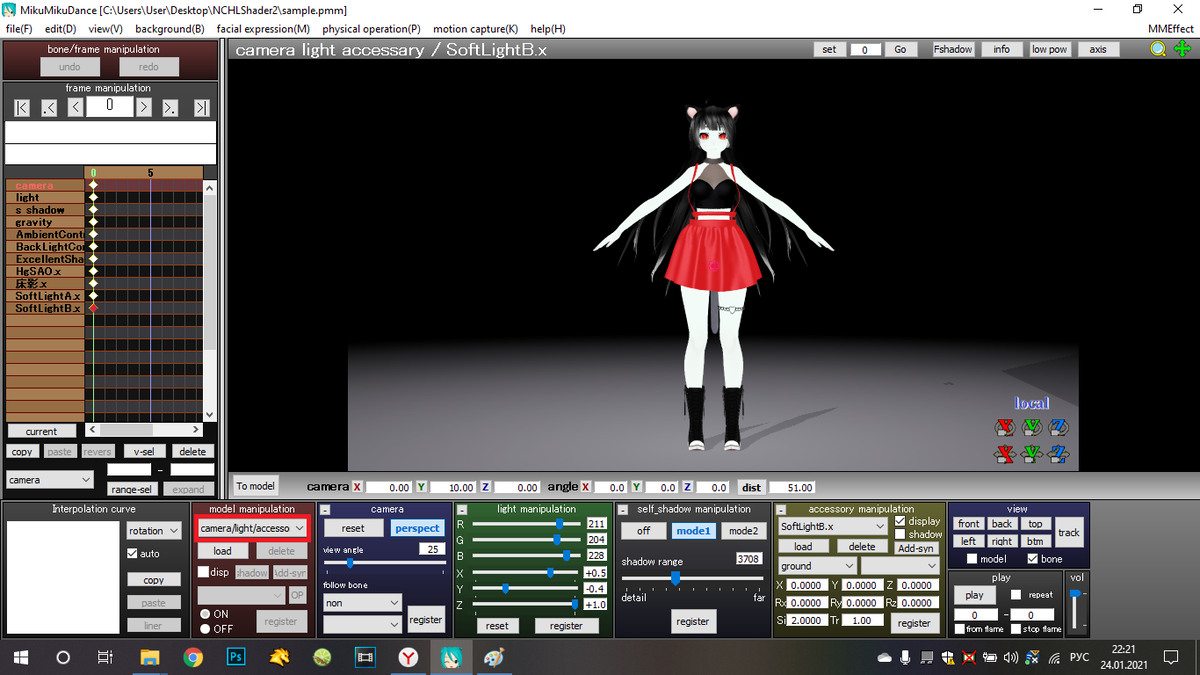Screen dimensions: 1200x675
Task: Open the empty dropdown beside ground
Action: pos(900,566)
